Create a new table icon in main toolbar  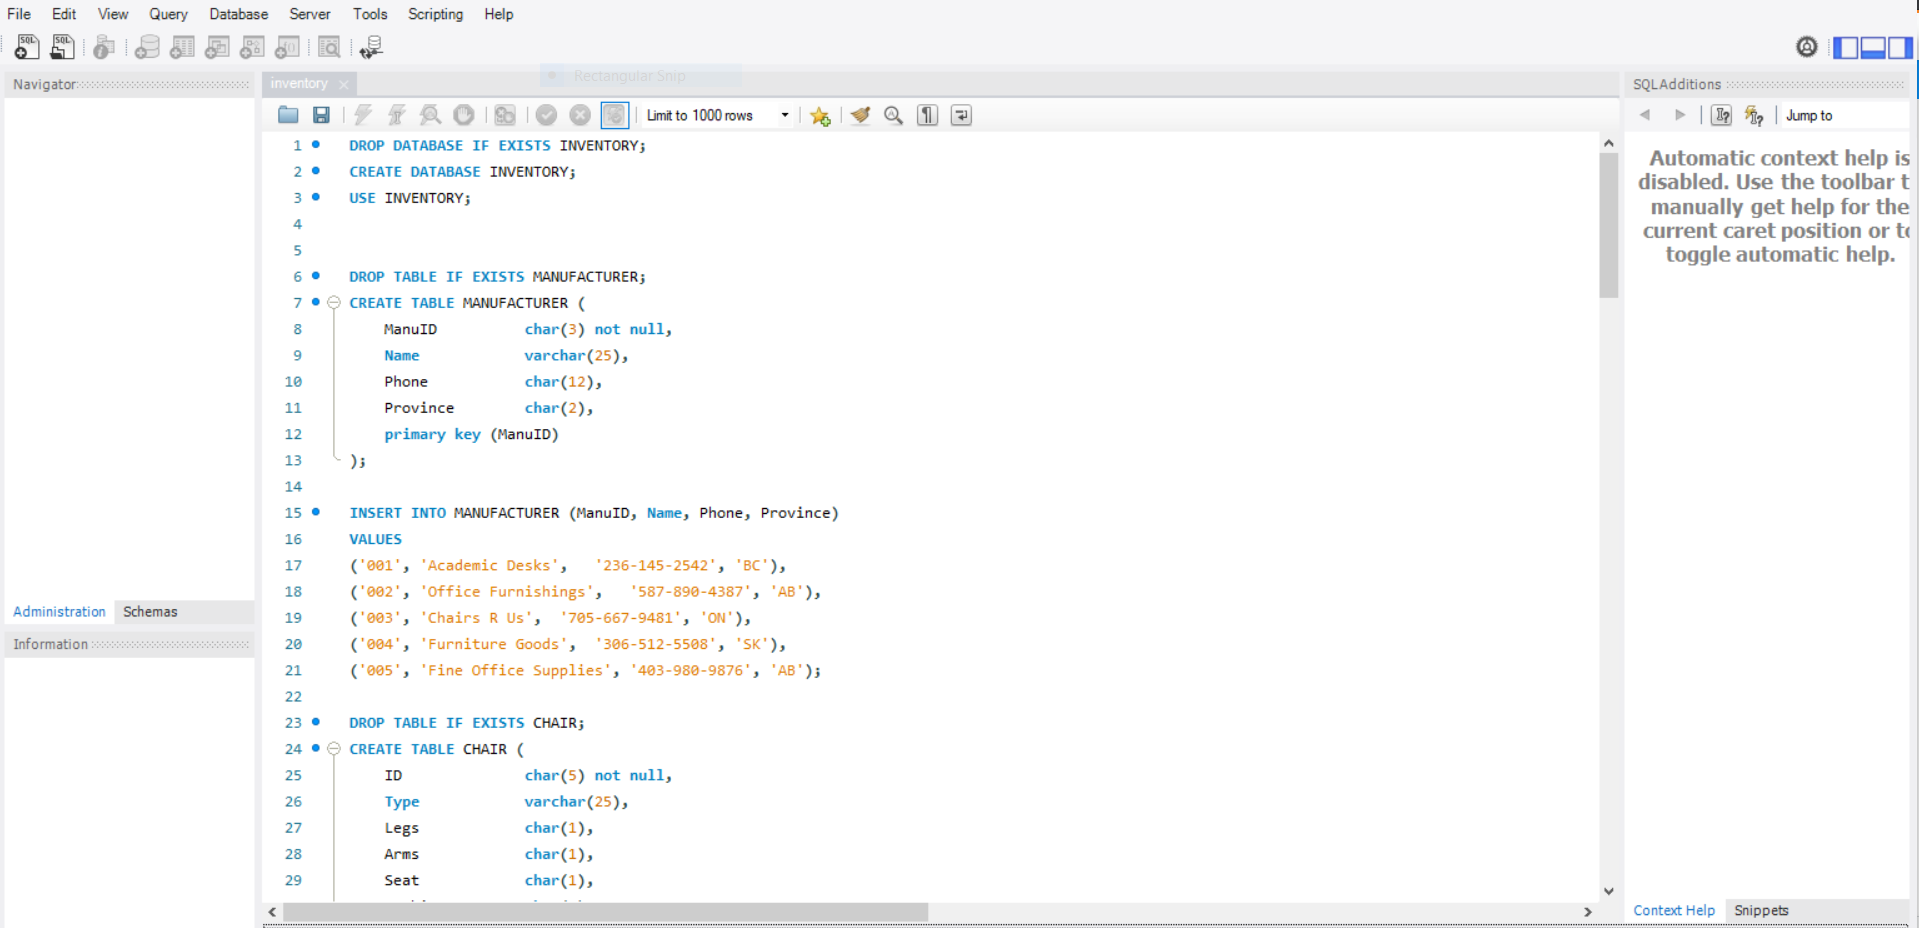click(182, 47)
